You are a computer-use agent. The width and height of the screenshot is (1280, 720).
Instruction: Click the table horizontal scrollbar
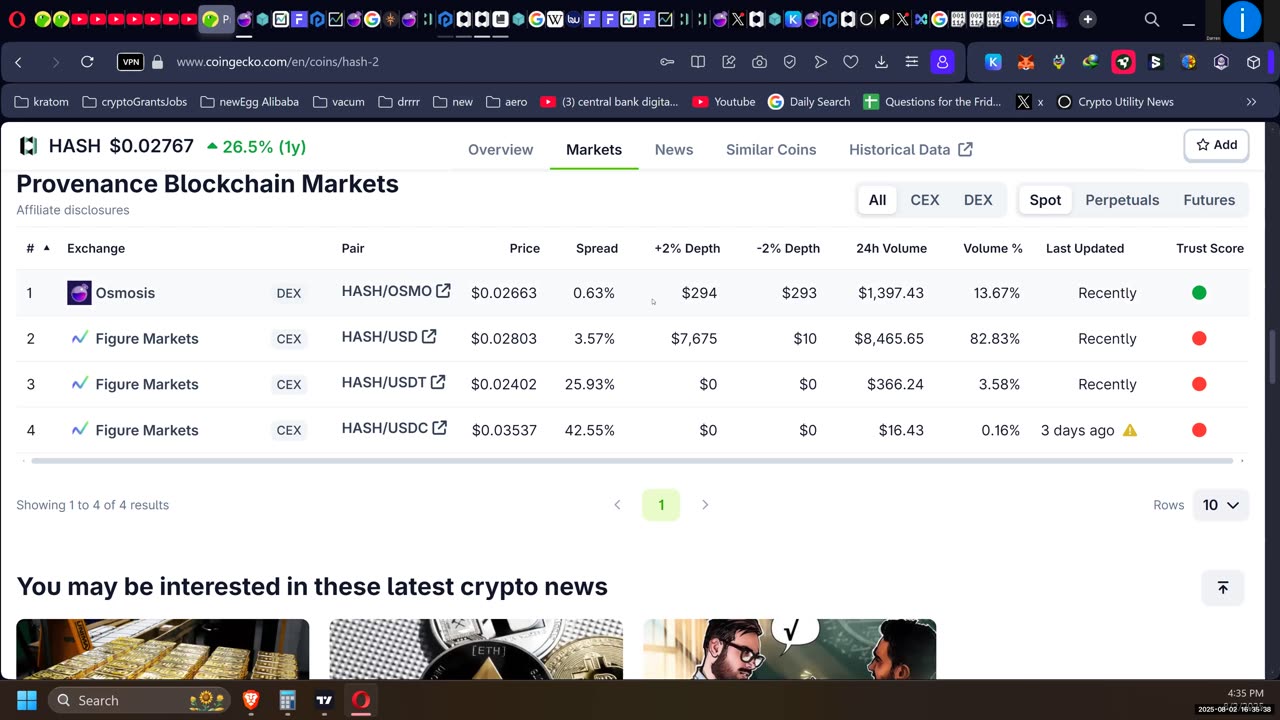pyautogui.click(x=632, y=461)
